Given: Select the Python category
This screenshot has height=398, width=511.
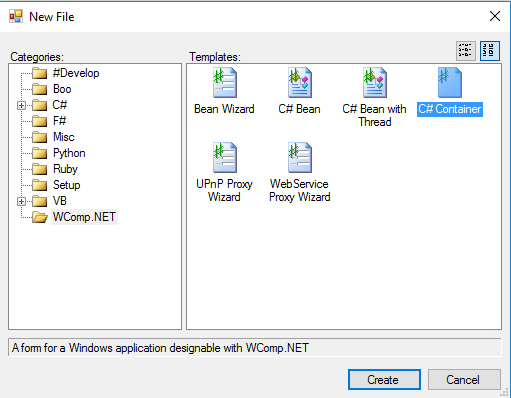Looking at the screenshot, I should [x=69, y=153].
